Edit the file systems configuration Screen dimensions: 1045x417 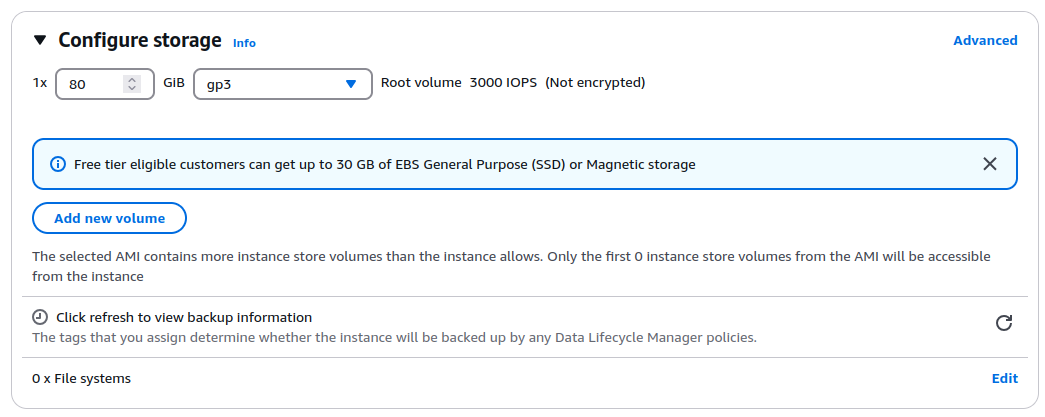pos(1004,378)
